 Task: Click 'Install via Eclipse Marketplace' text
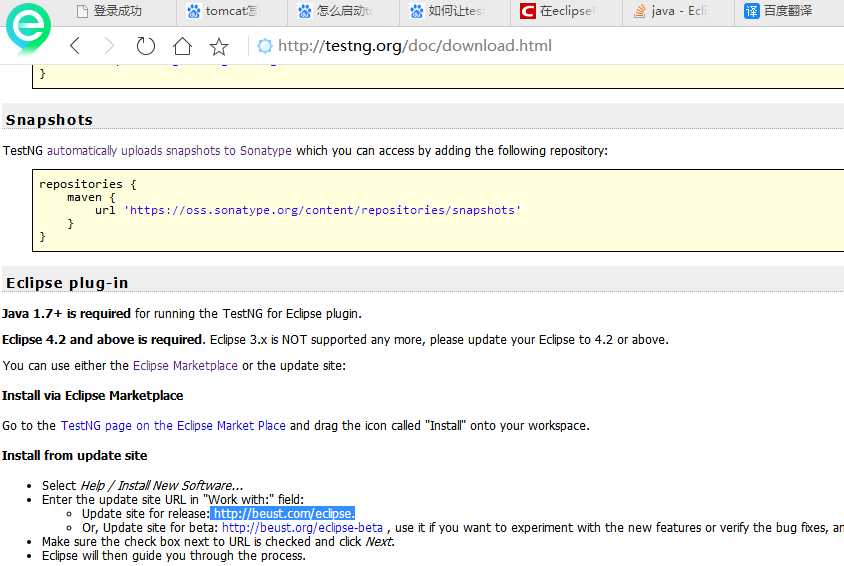click(93, 396)
